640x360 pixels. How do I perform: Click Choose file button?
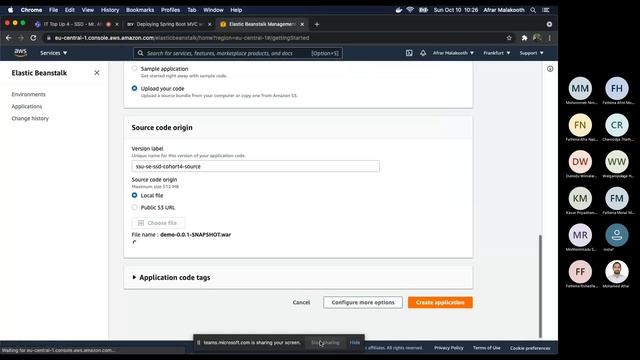(158, 223)
